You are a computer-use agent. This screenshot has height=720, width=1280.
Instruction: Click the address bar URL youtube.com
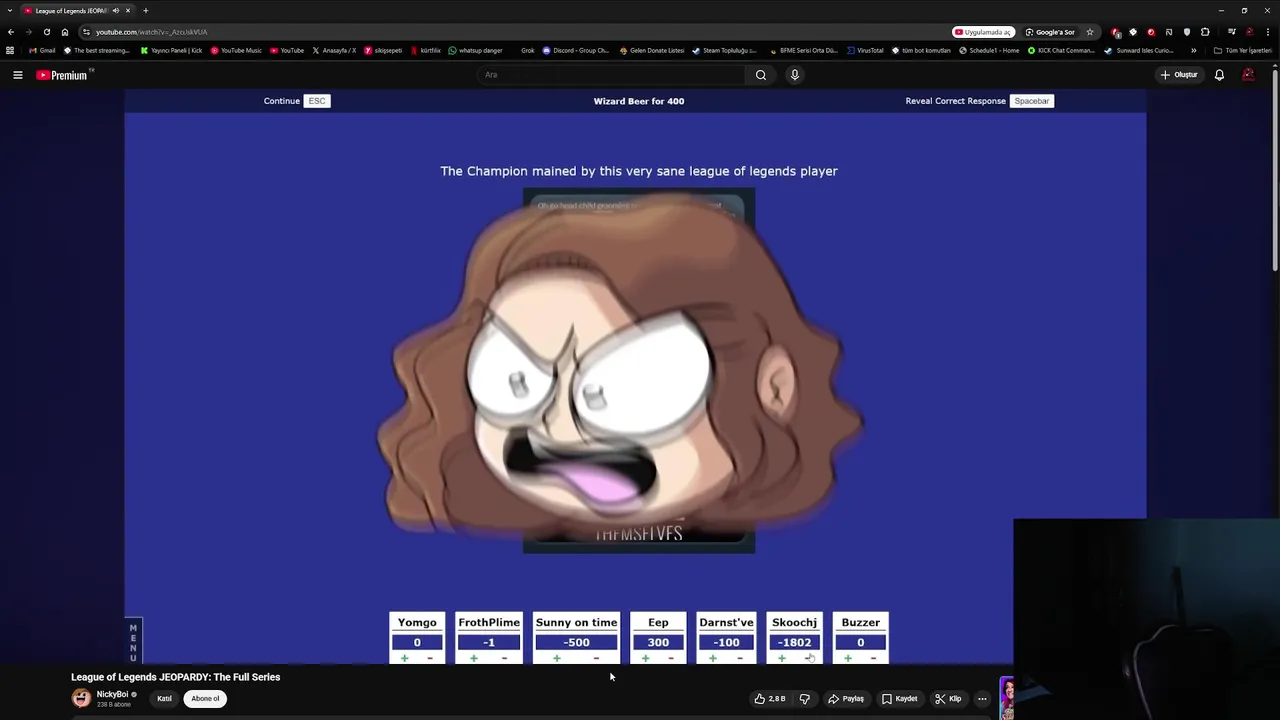pos(152,32)
